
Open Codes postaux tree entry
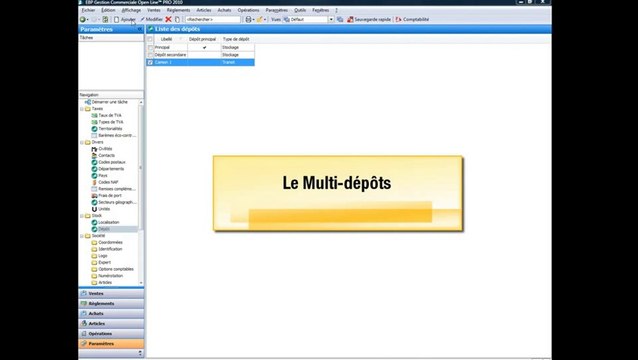pyautogui.click(x=108, y=162)
